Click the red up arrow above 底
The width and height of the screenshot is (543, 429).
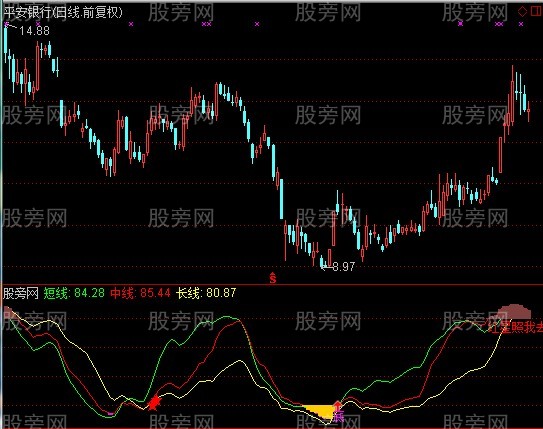338,405
